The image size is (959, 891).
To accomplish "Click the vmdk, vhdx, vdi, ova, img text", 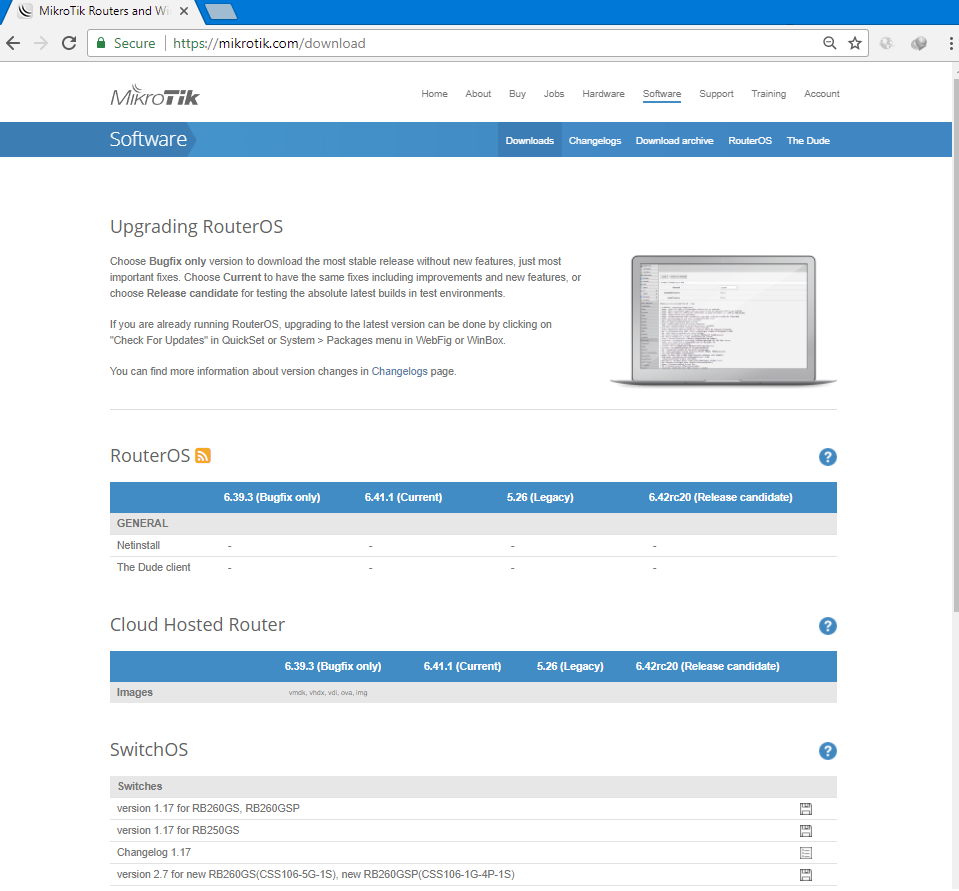I will (x=328, y=693).
